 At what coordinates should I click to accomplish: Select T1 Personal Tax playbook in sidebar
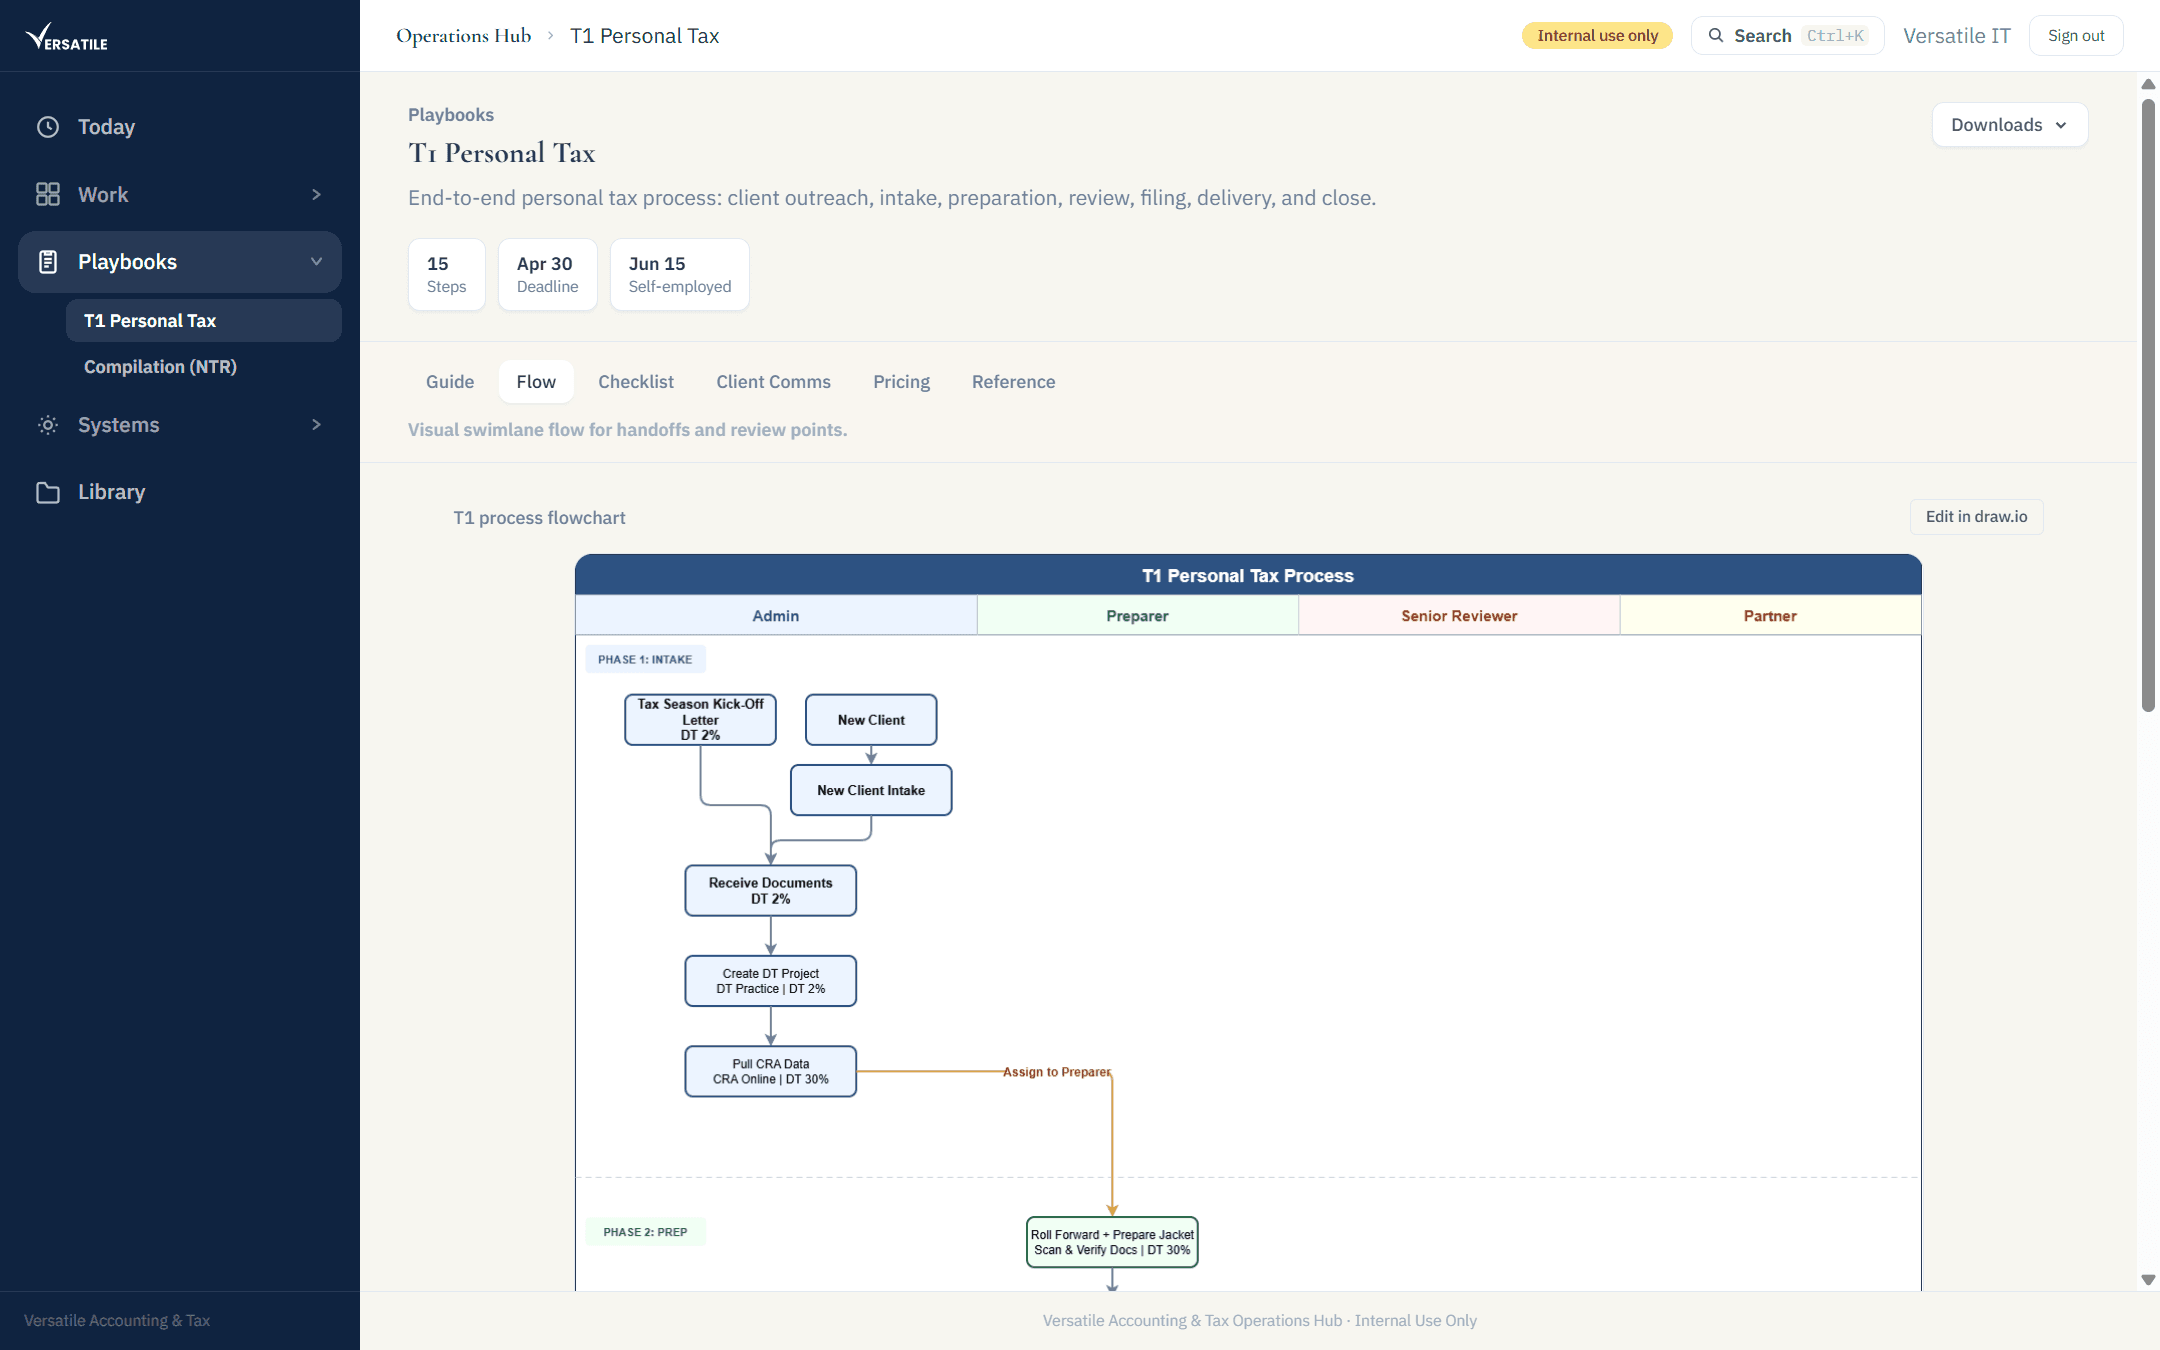204,321
